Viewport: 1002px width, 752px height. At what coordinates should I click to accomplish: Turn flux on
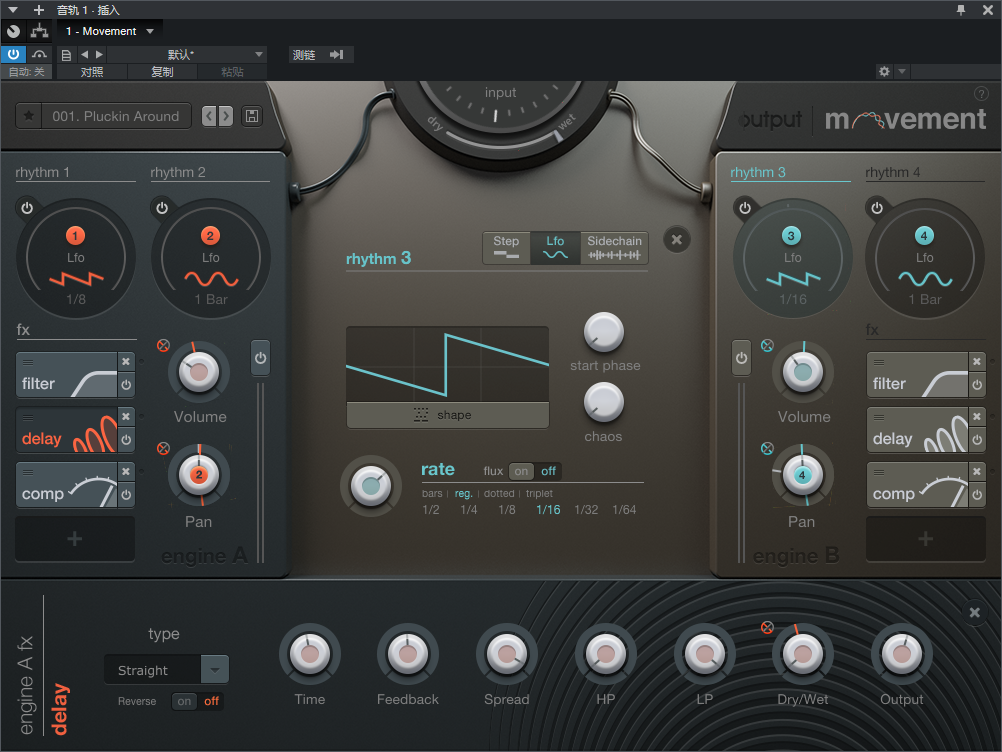[521, 472]
